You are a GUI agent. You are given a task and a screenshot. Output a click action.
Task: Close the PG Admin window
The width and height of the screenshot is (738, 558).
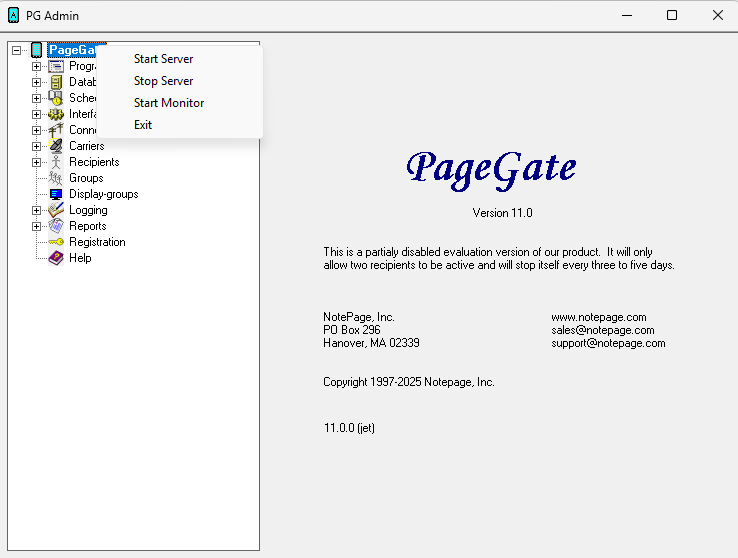pyautogui.click(x=717, y=16)
